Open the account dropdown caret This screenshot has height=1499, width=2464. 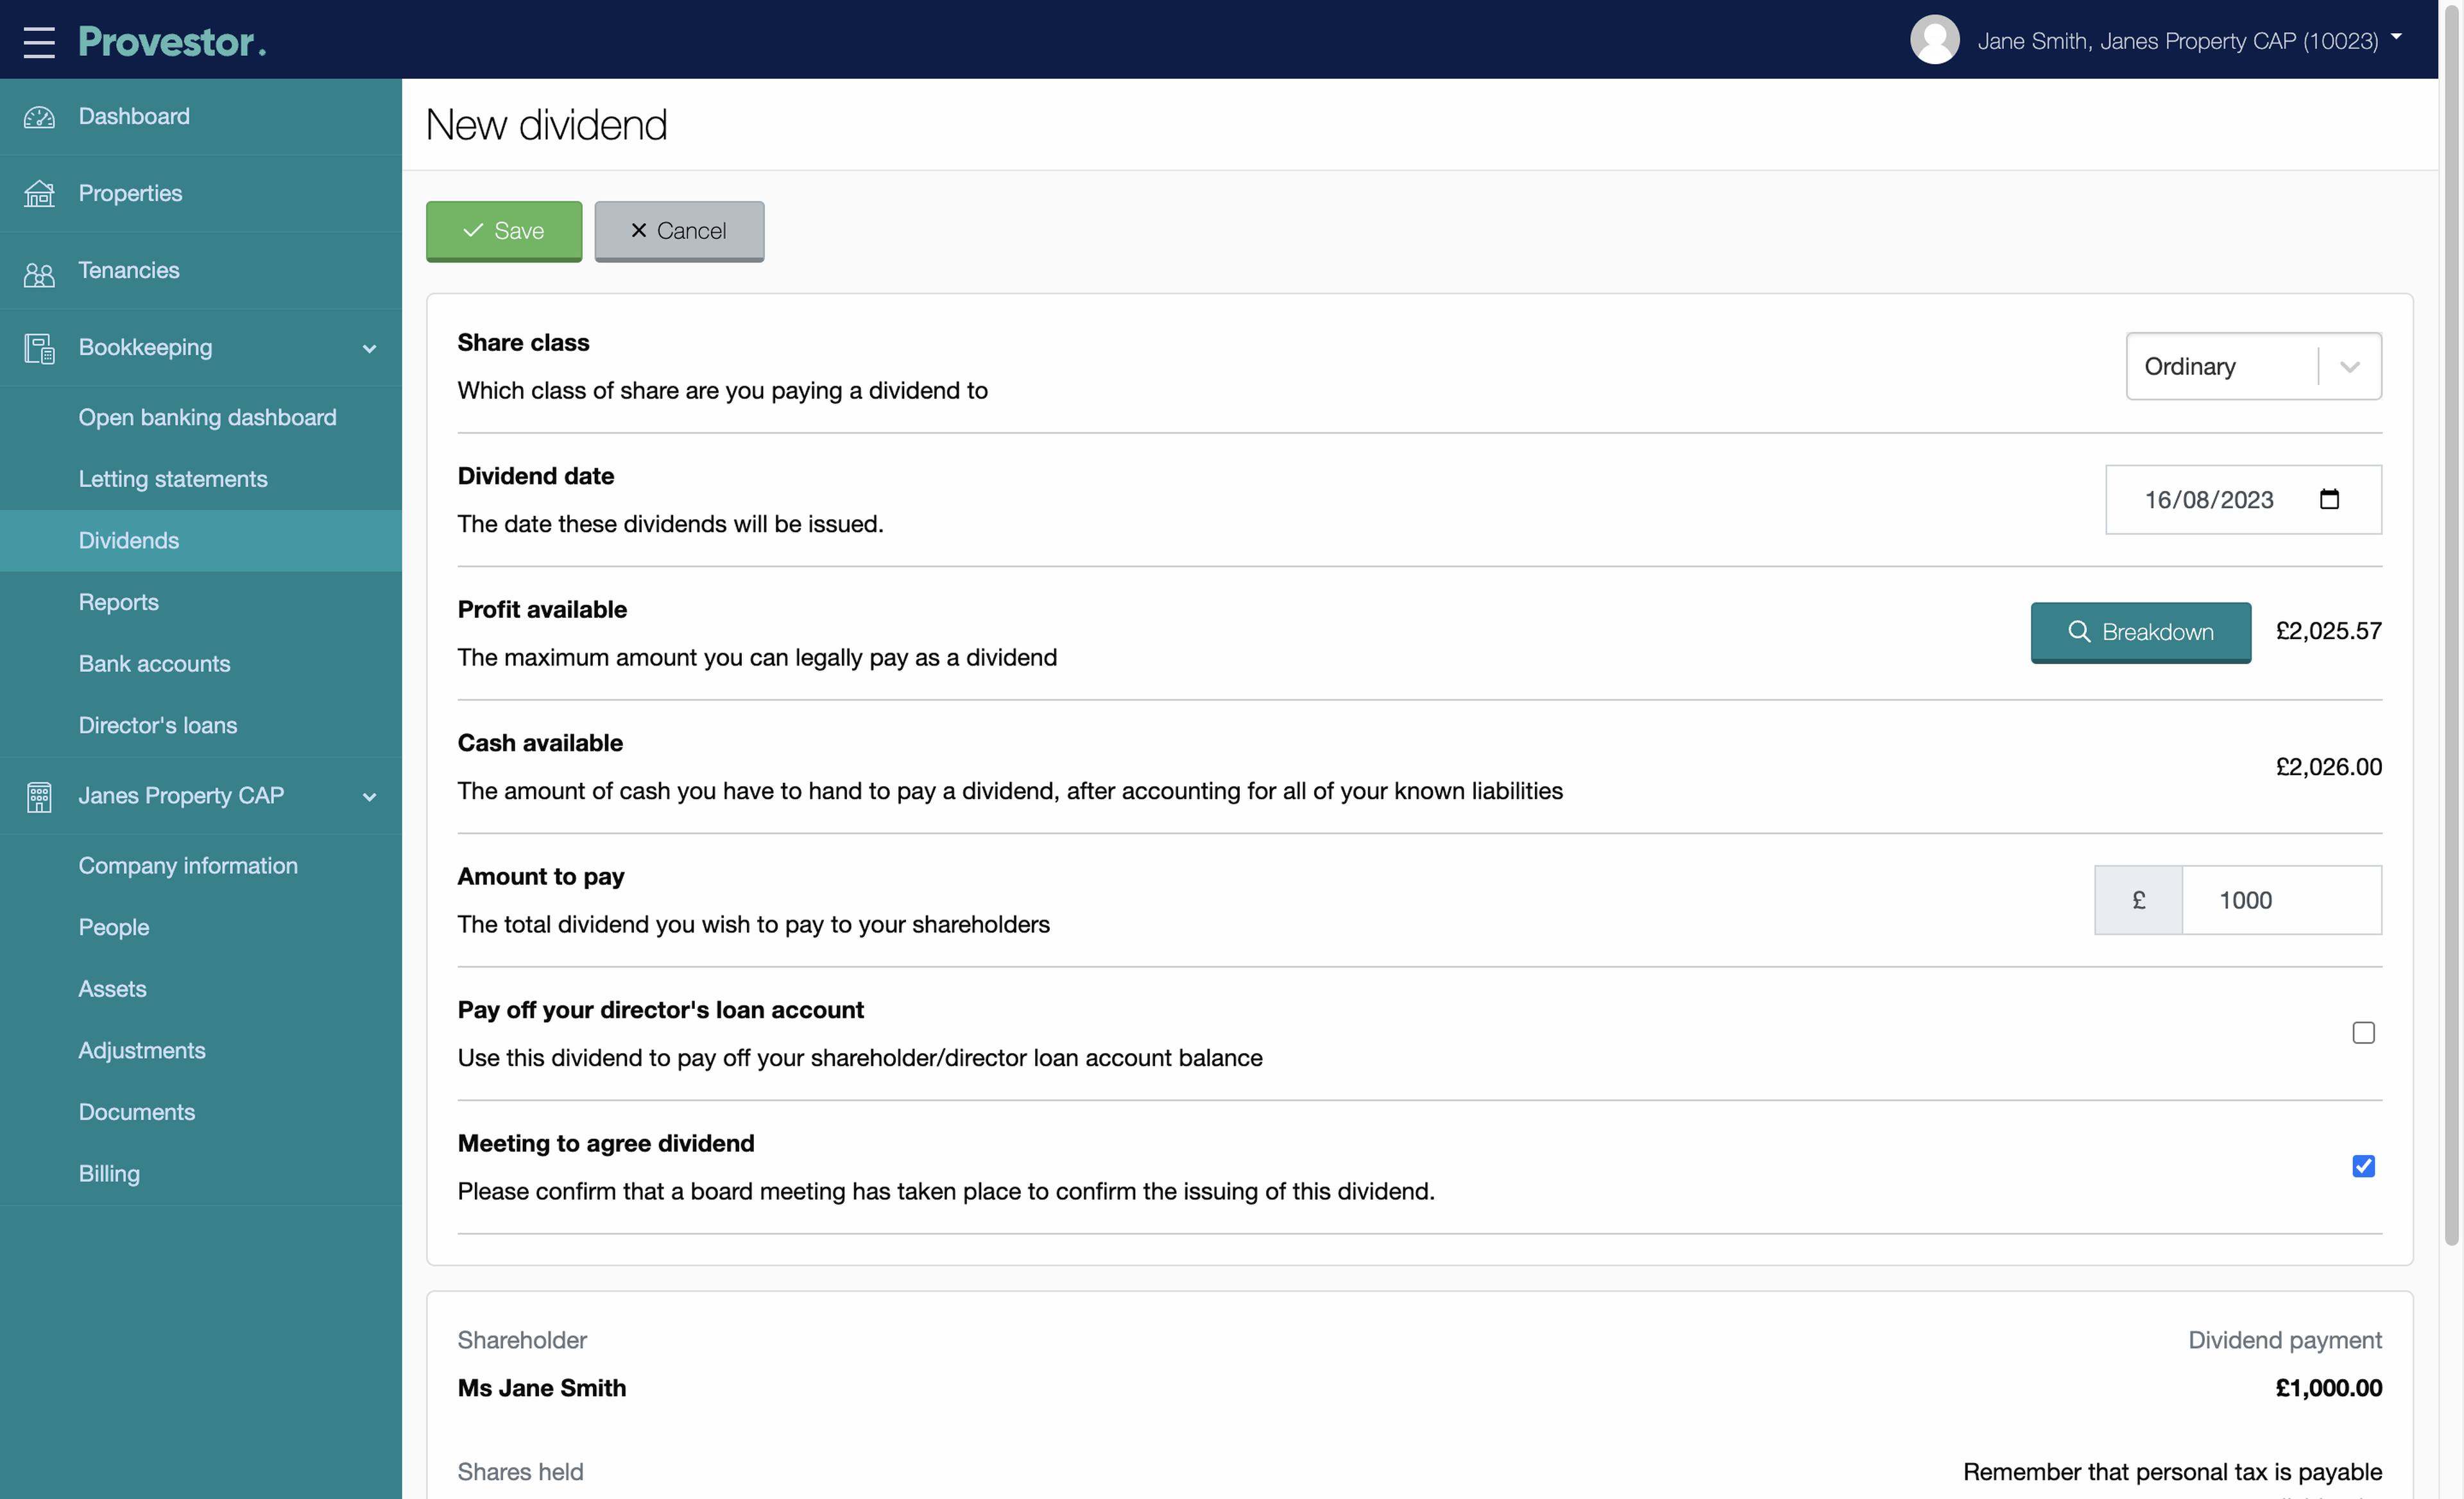coord(2396,38)
